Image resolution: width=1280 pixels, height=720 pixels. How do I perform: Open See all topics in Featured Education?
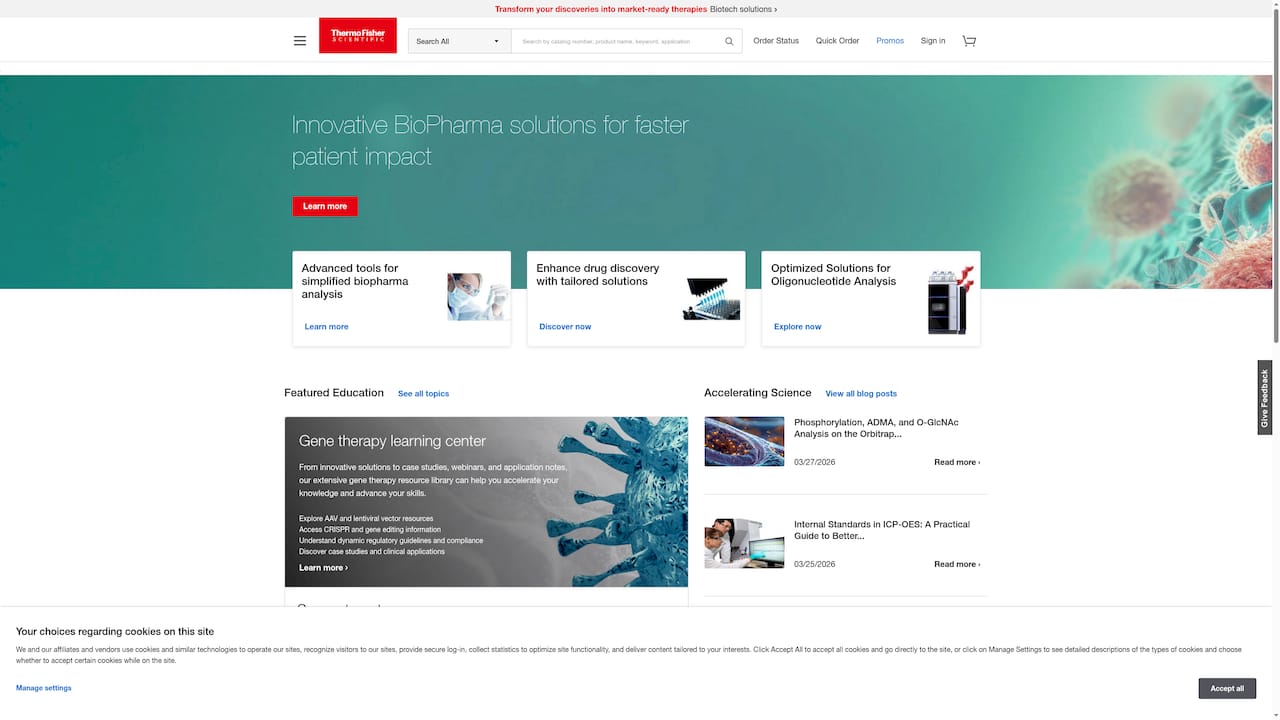point(423,393)
